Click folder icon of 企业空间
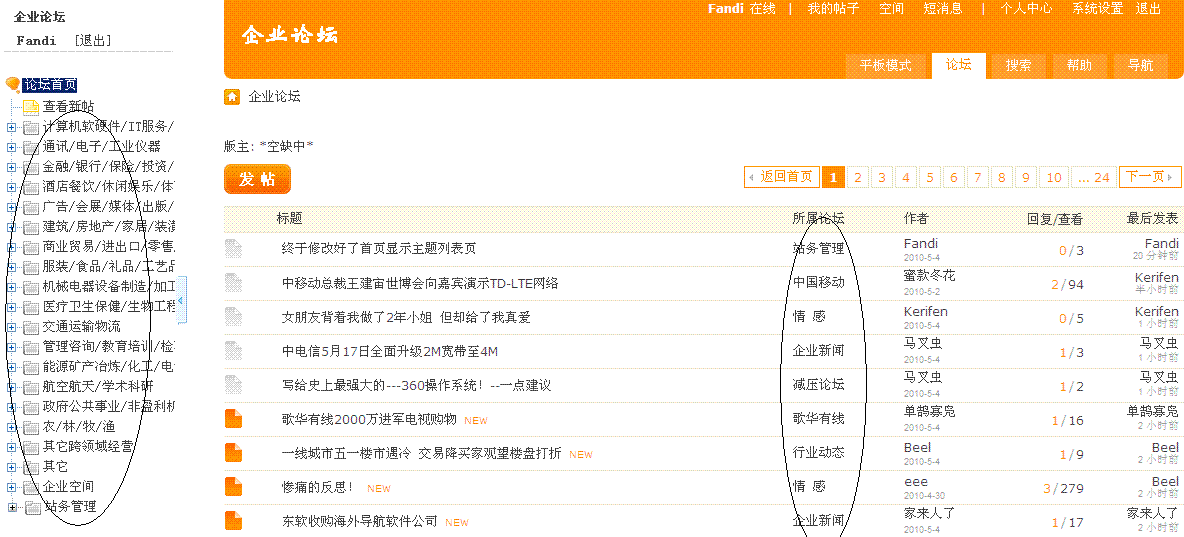 [x=31, y=487]
